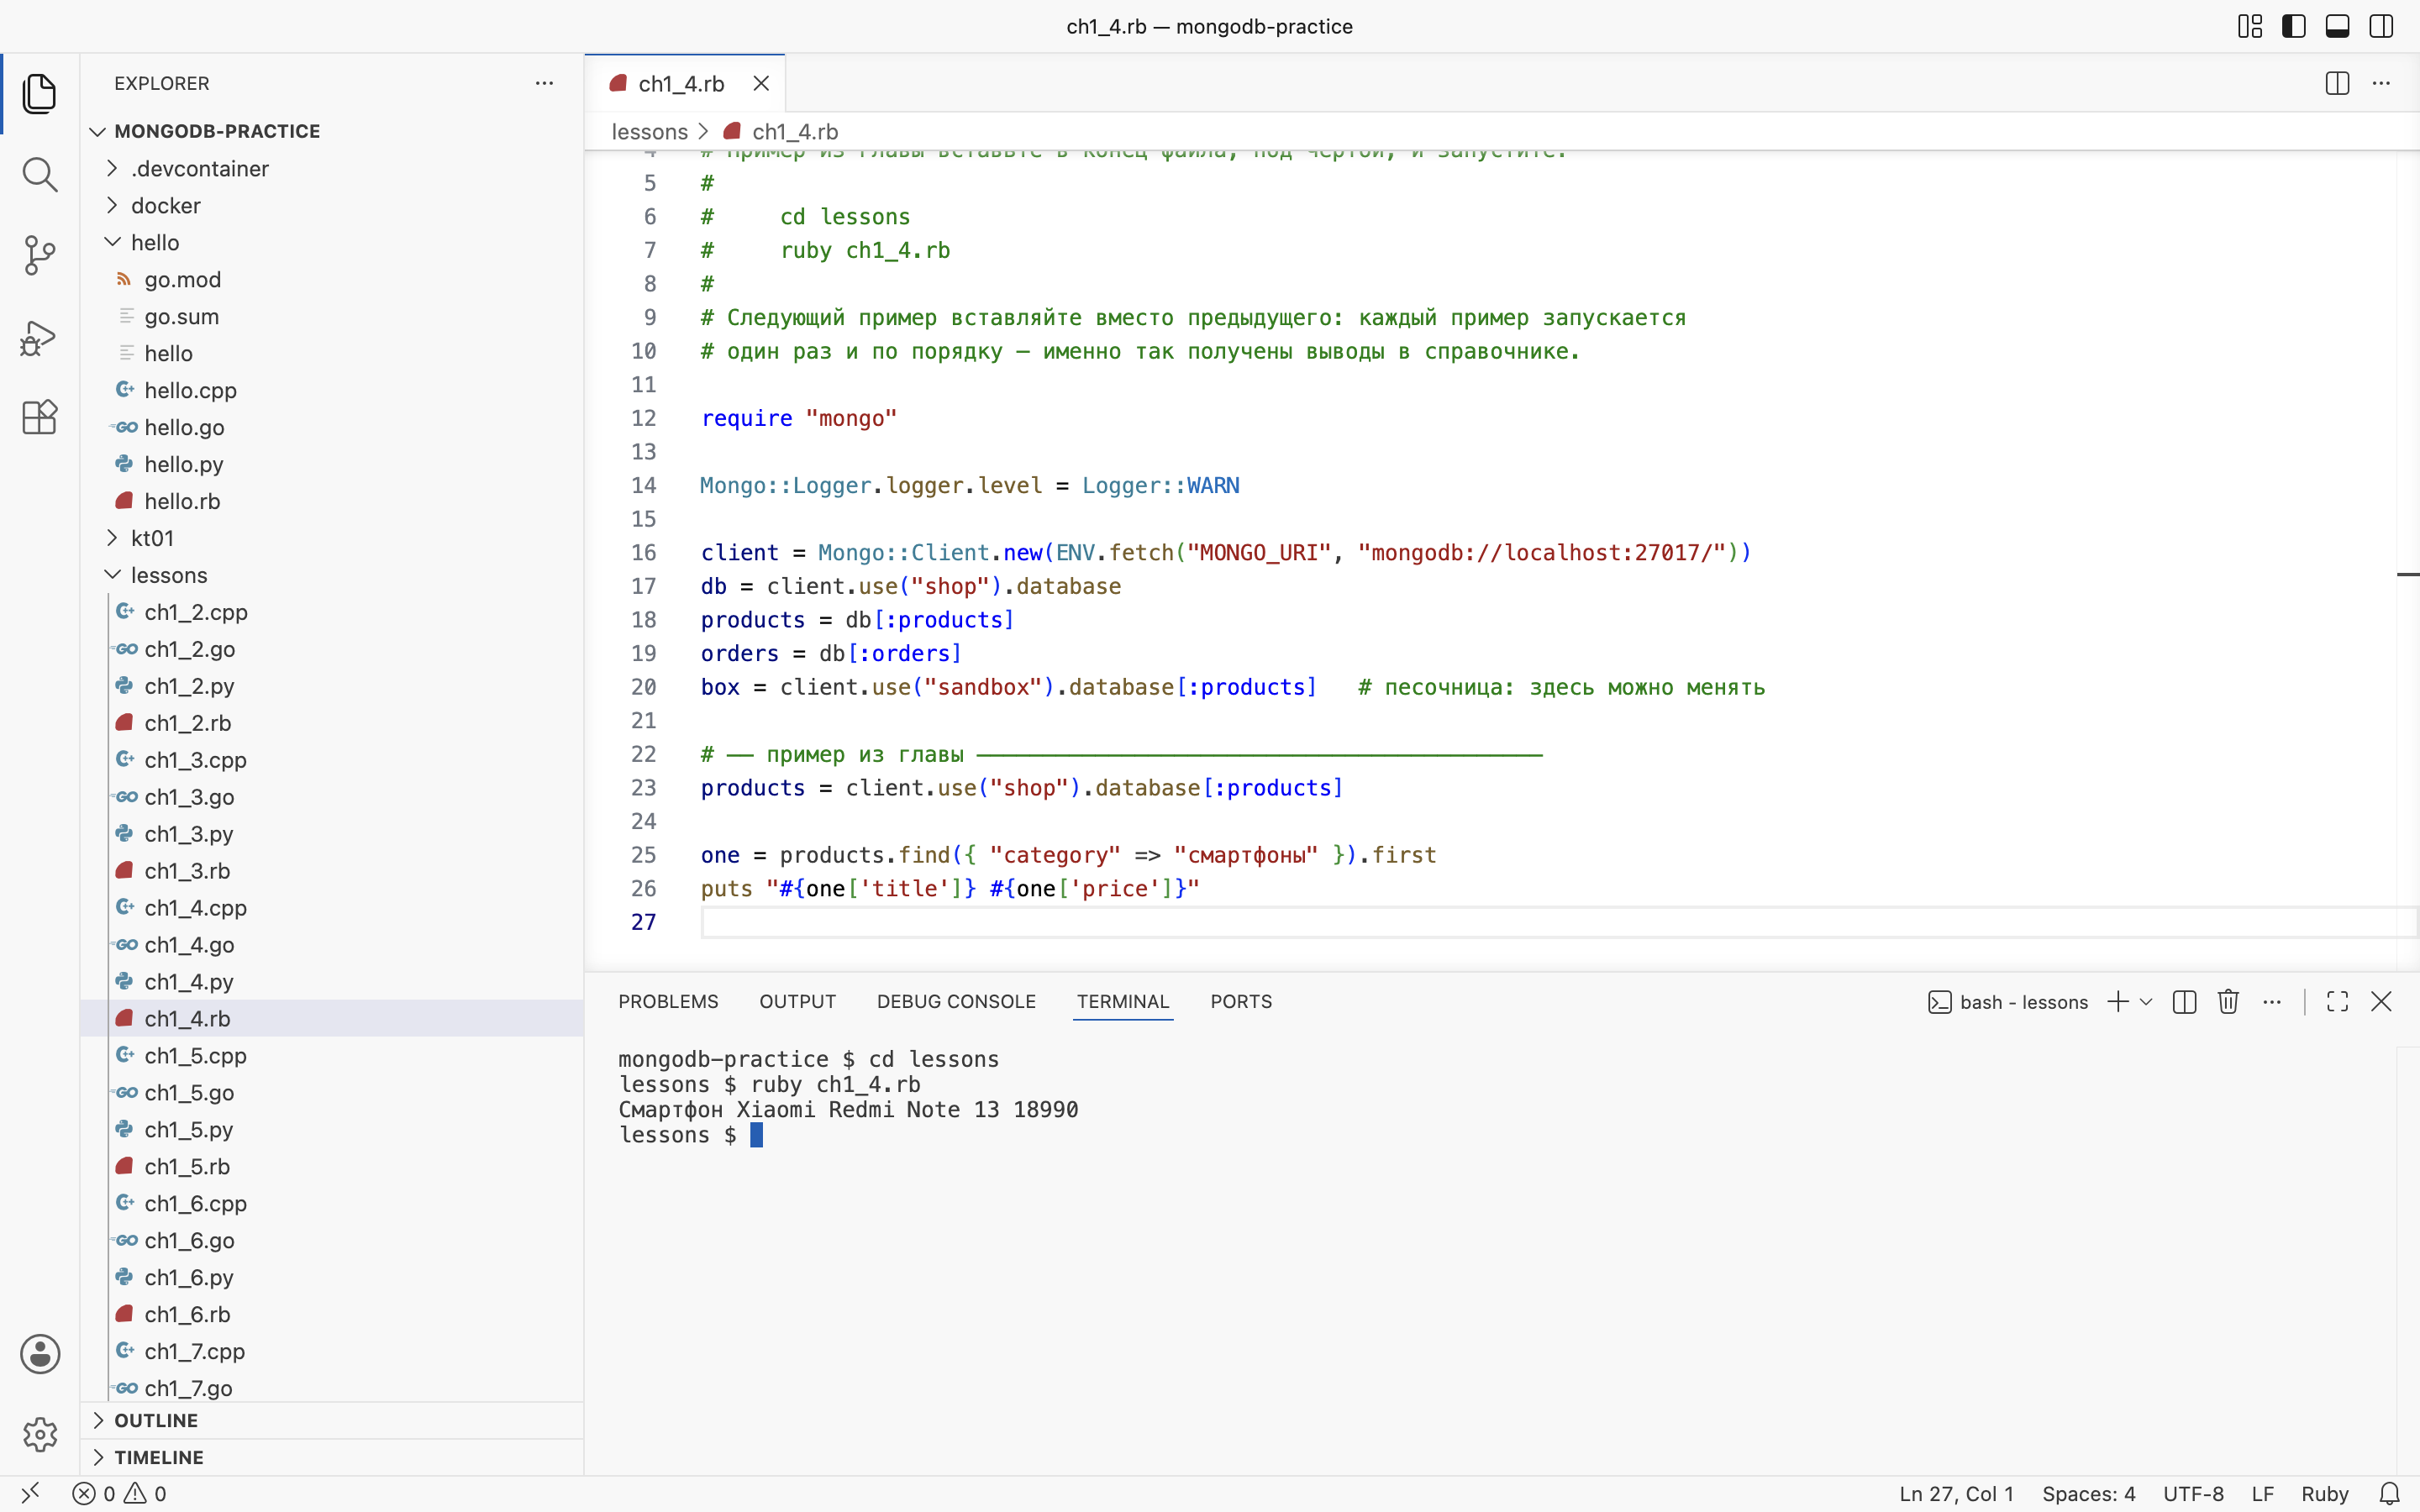Split the editor to the right
This screenshot has height=1512, width=2420.
(2337, 84)
